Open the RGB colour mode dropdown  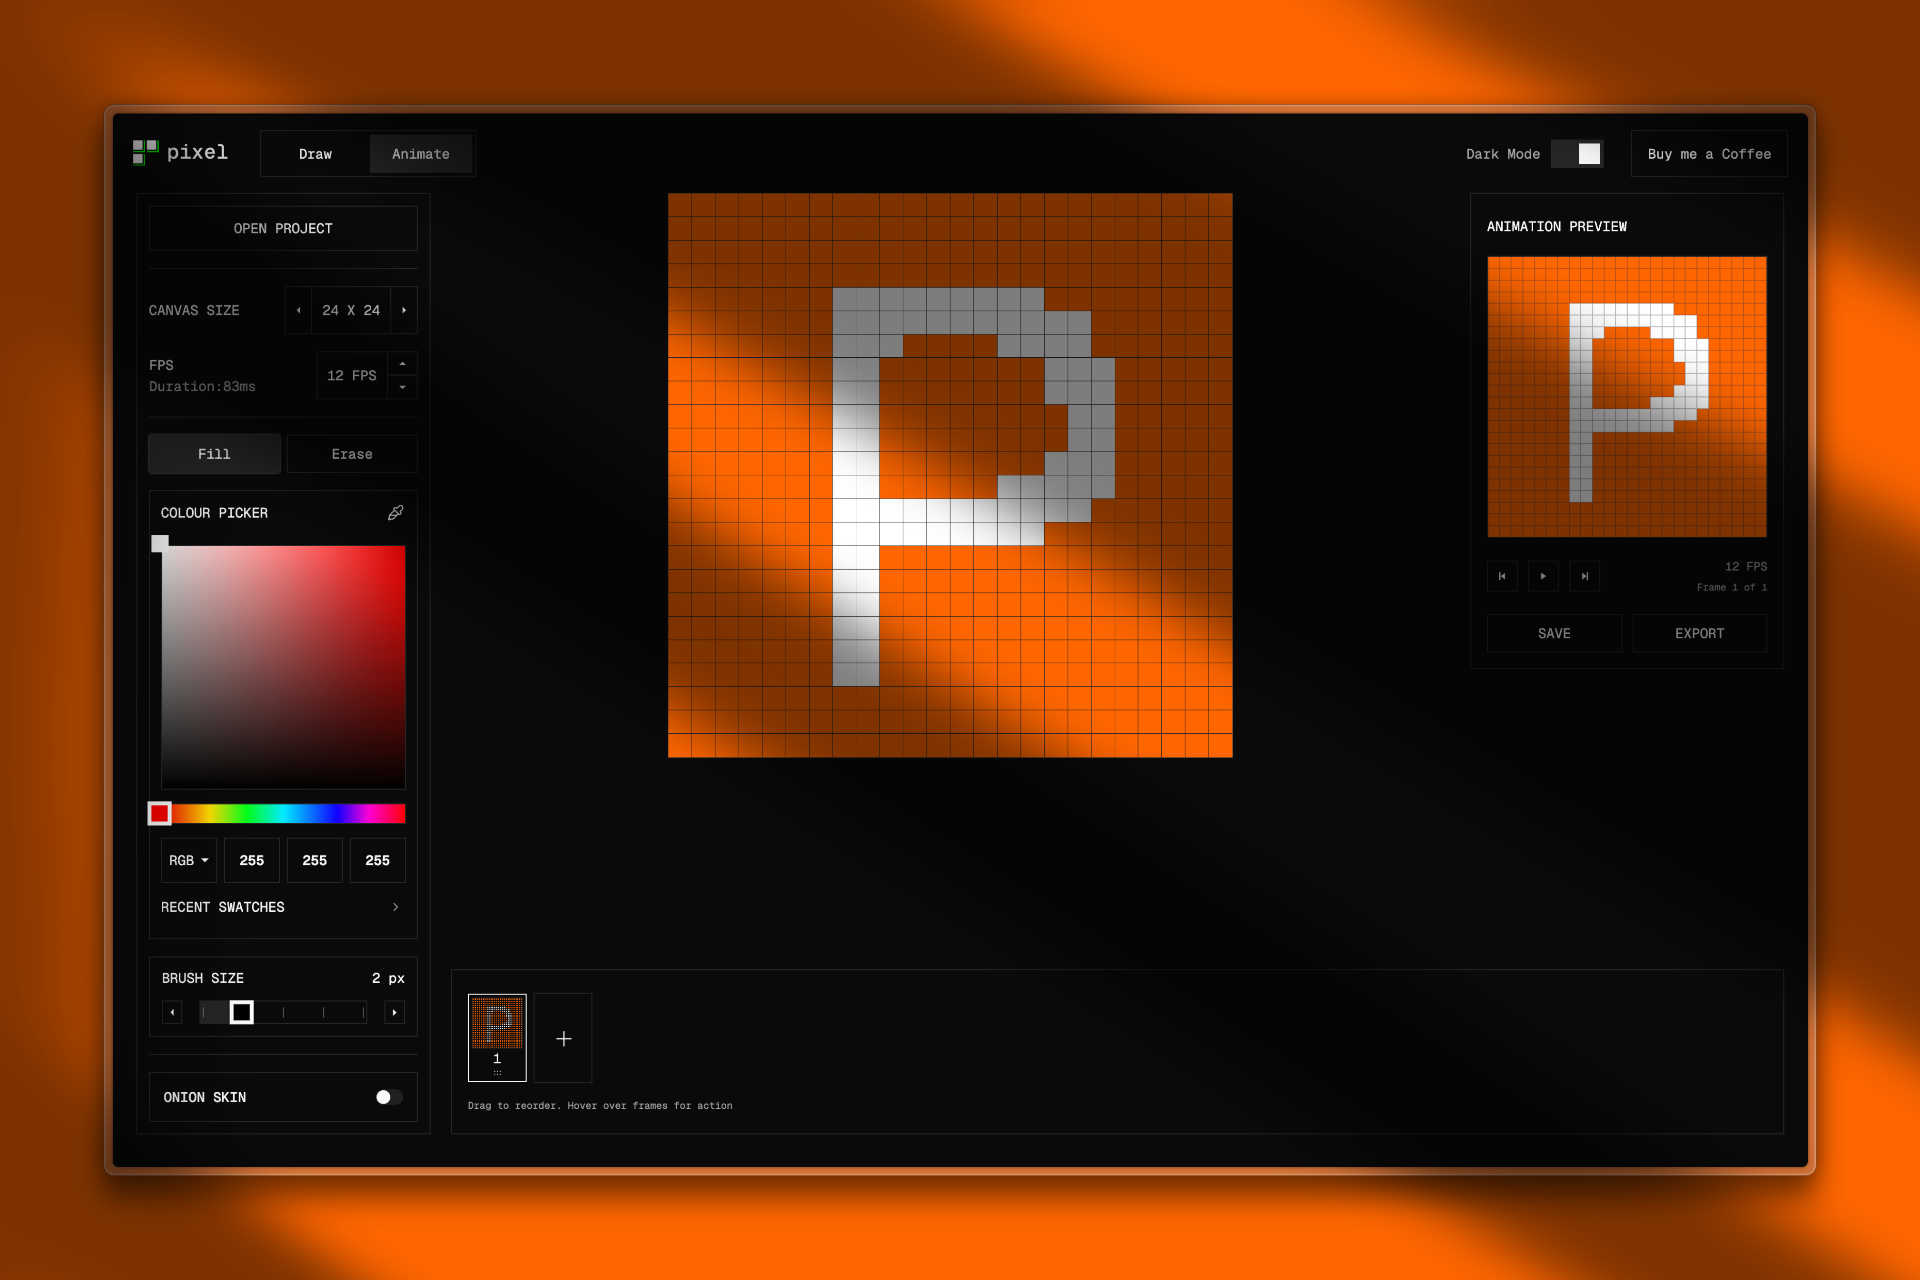(x=188, y=860)
